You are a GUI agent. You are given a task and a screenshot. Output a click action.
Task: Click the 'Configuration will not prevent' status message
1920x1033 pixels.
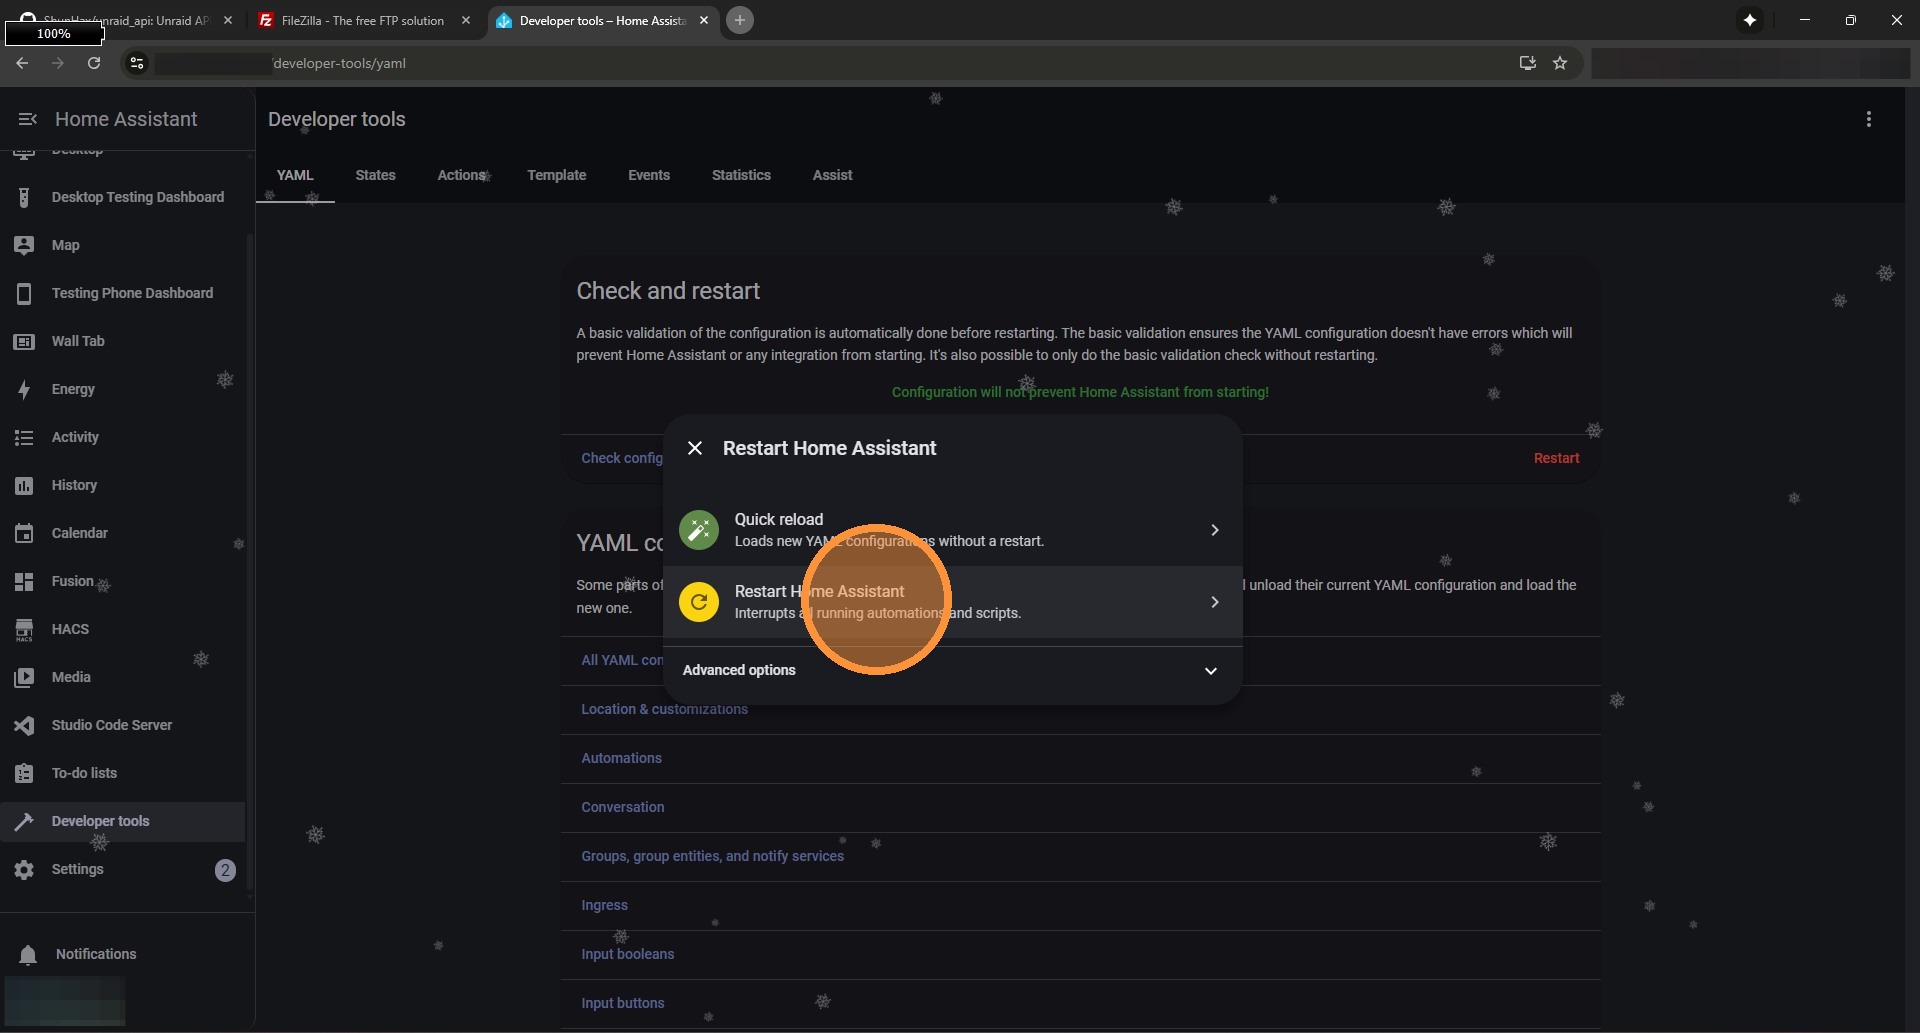pos(1080,392)
